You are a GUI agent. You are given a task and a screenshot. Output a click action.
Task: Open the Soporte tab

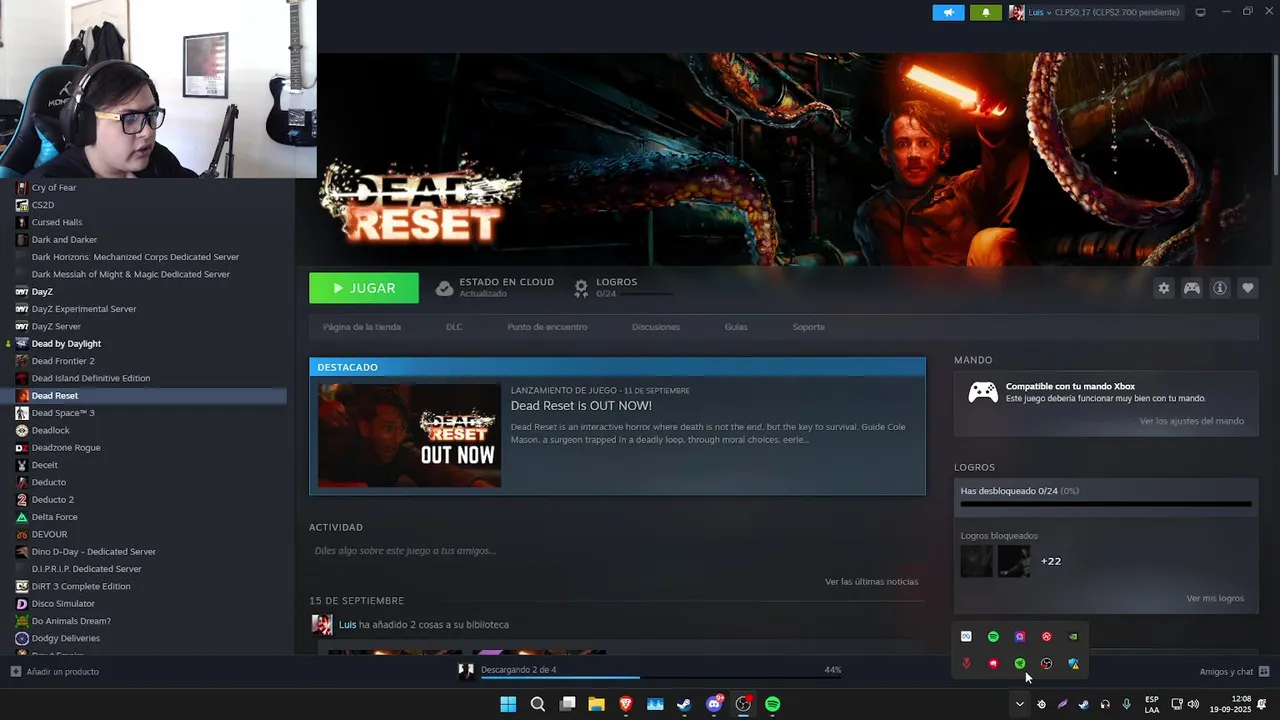coord(809,327)
